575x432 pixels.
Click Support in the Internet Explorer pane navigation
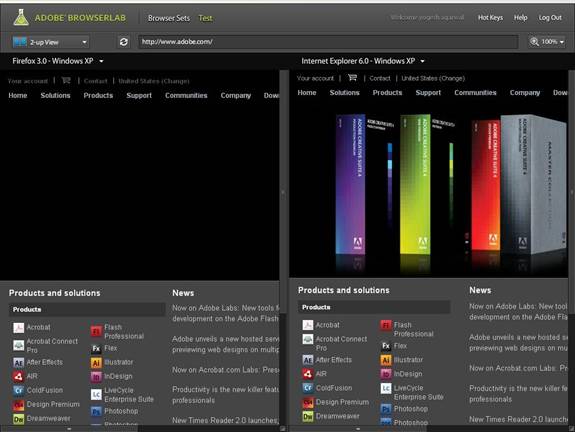pyautogui.click(x=428, y=93)
